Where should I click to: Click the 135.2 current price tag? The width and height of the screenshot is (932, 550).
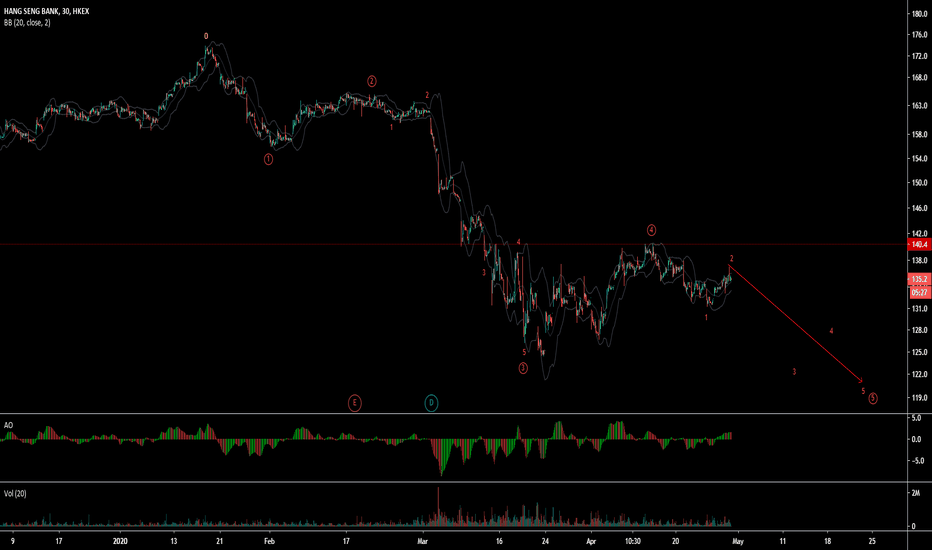click(x=920, y=279)
